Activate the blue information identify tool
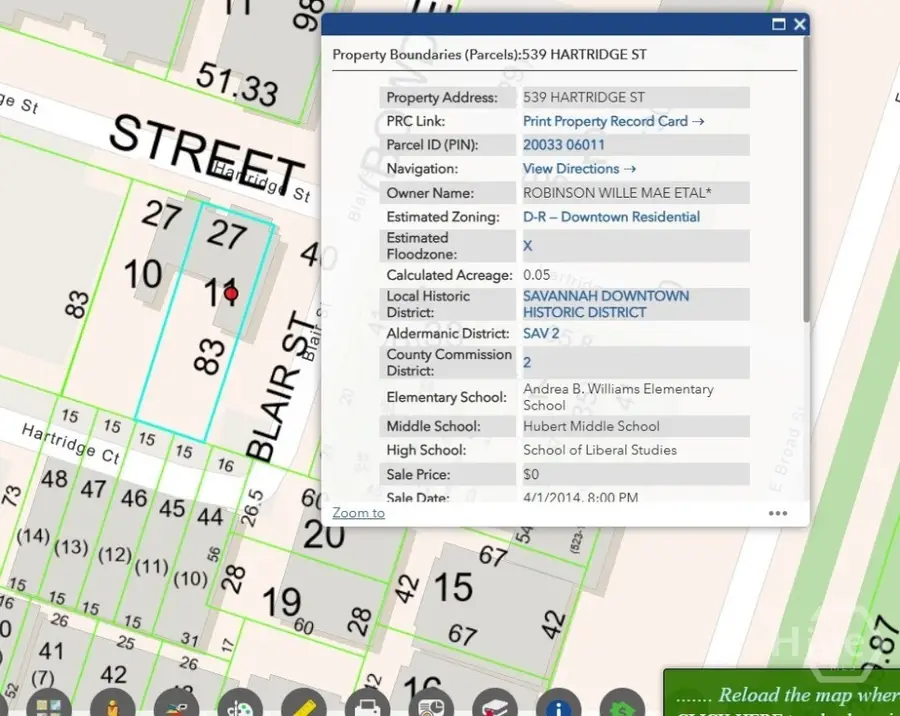 click(558, 705)
